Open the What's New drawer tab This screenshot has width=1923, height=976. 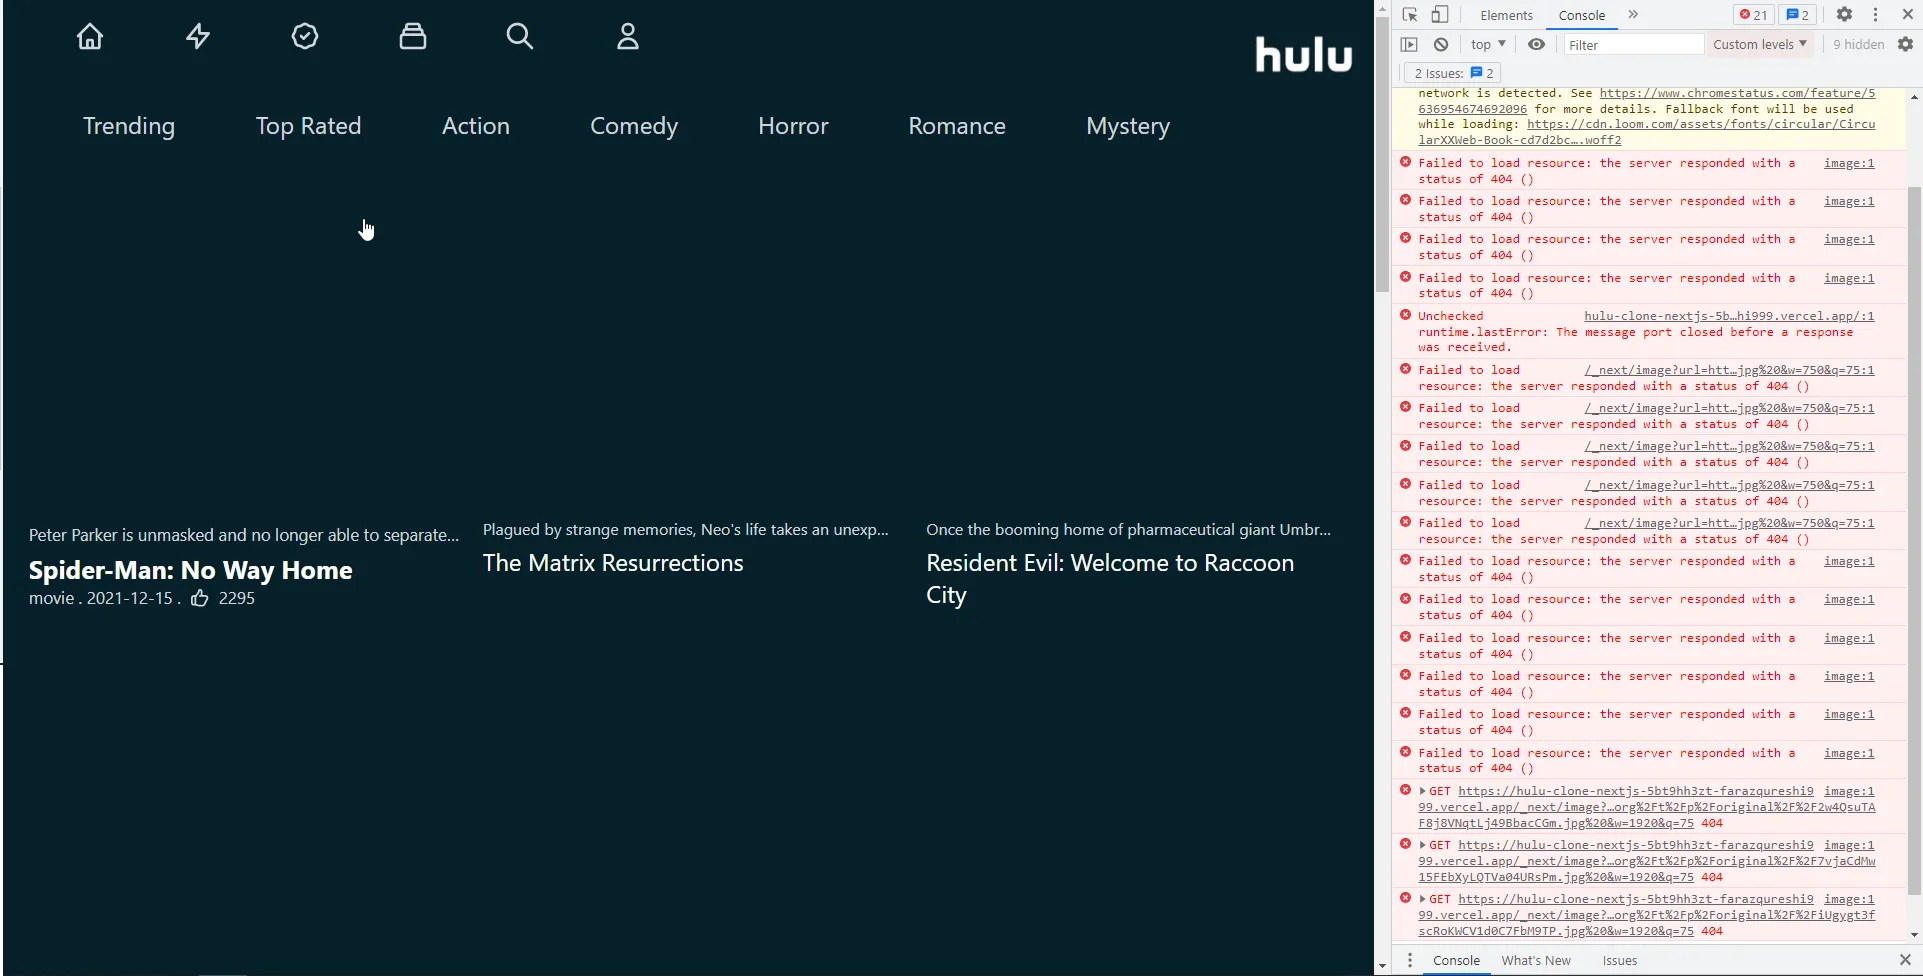(x=1536, y=960)
